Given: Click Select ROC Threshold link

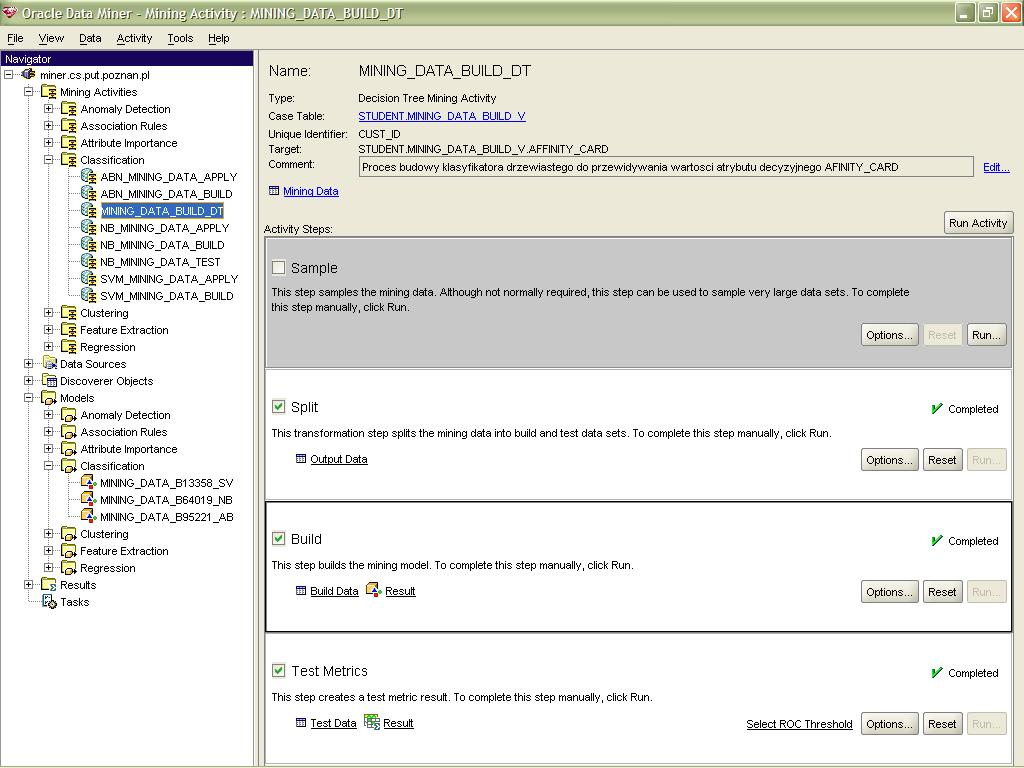Looking at the screenshot, I should coord(799,724).
